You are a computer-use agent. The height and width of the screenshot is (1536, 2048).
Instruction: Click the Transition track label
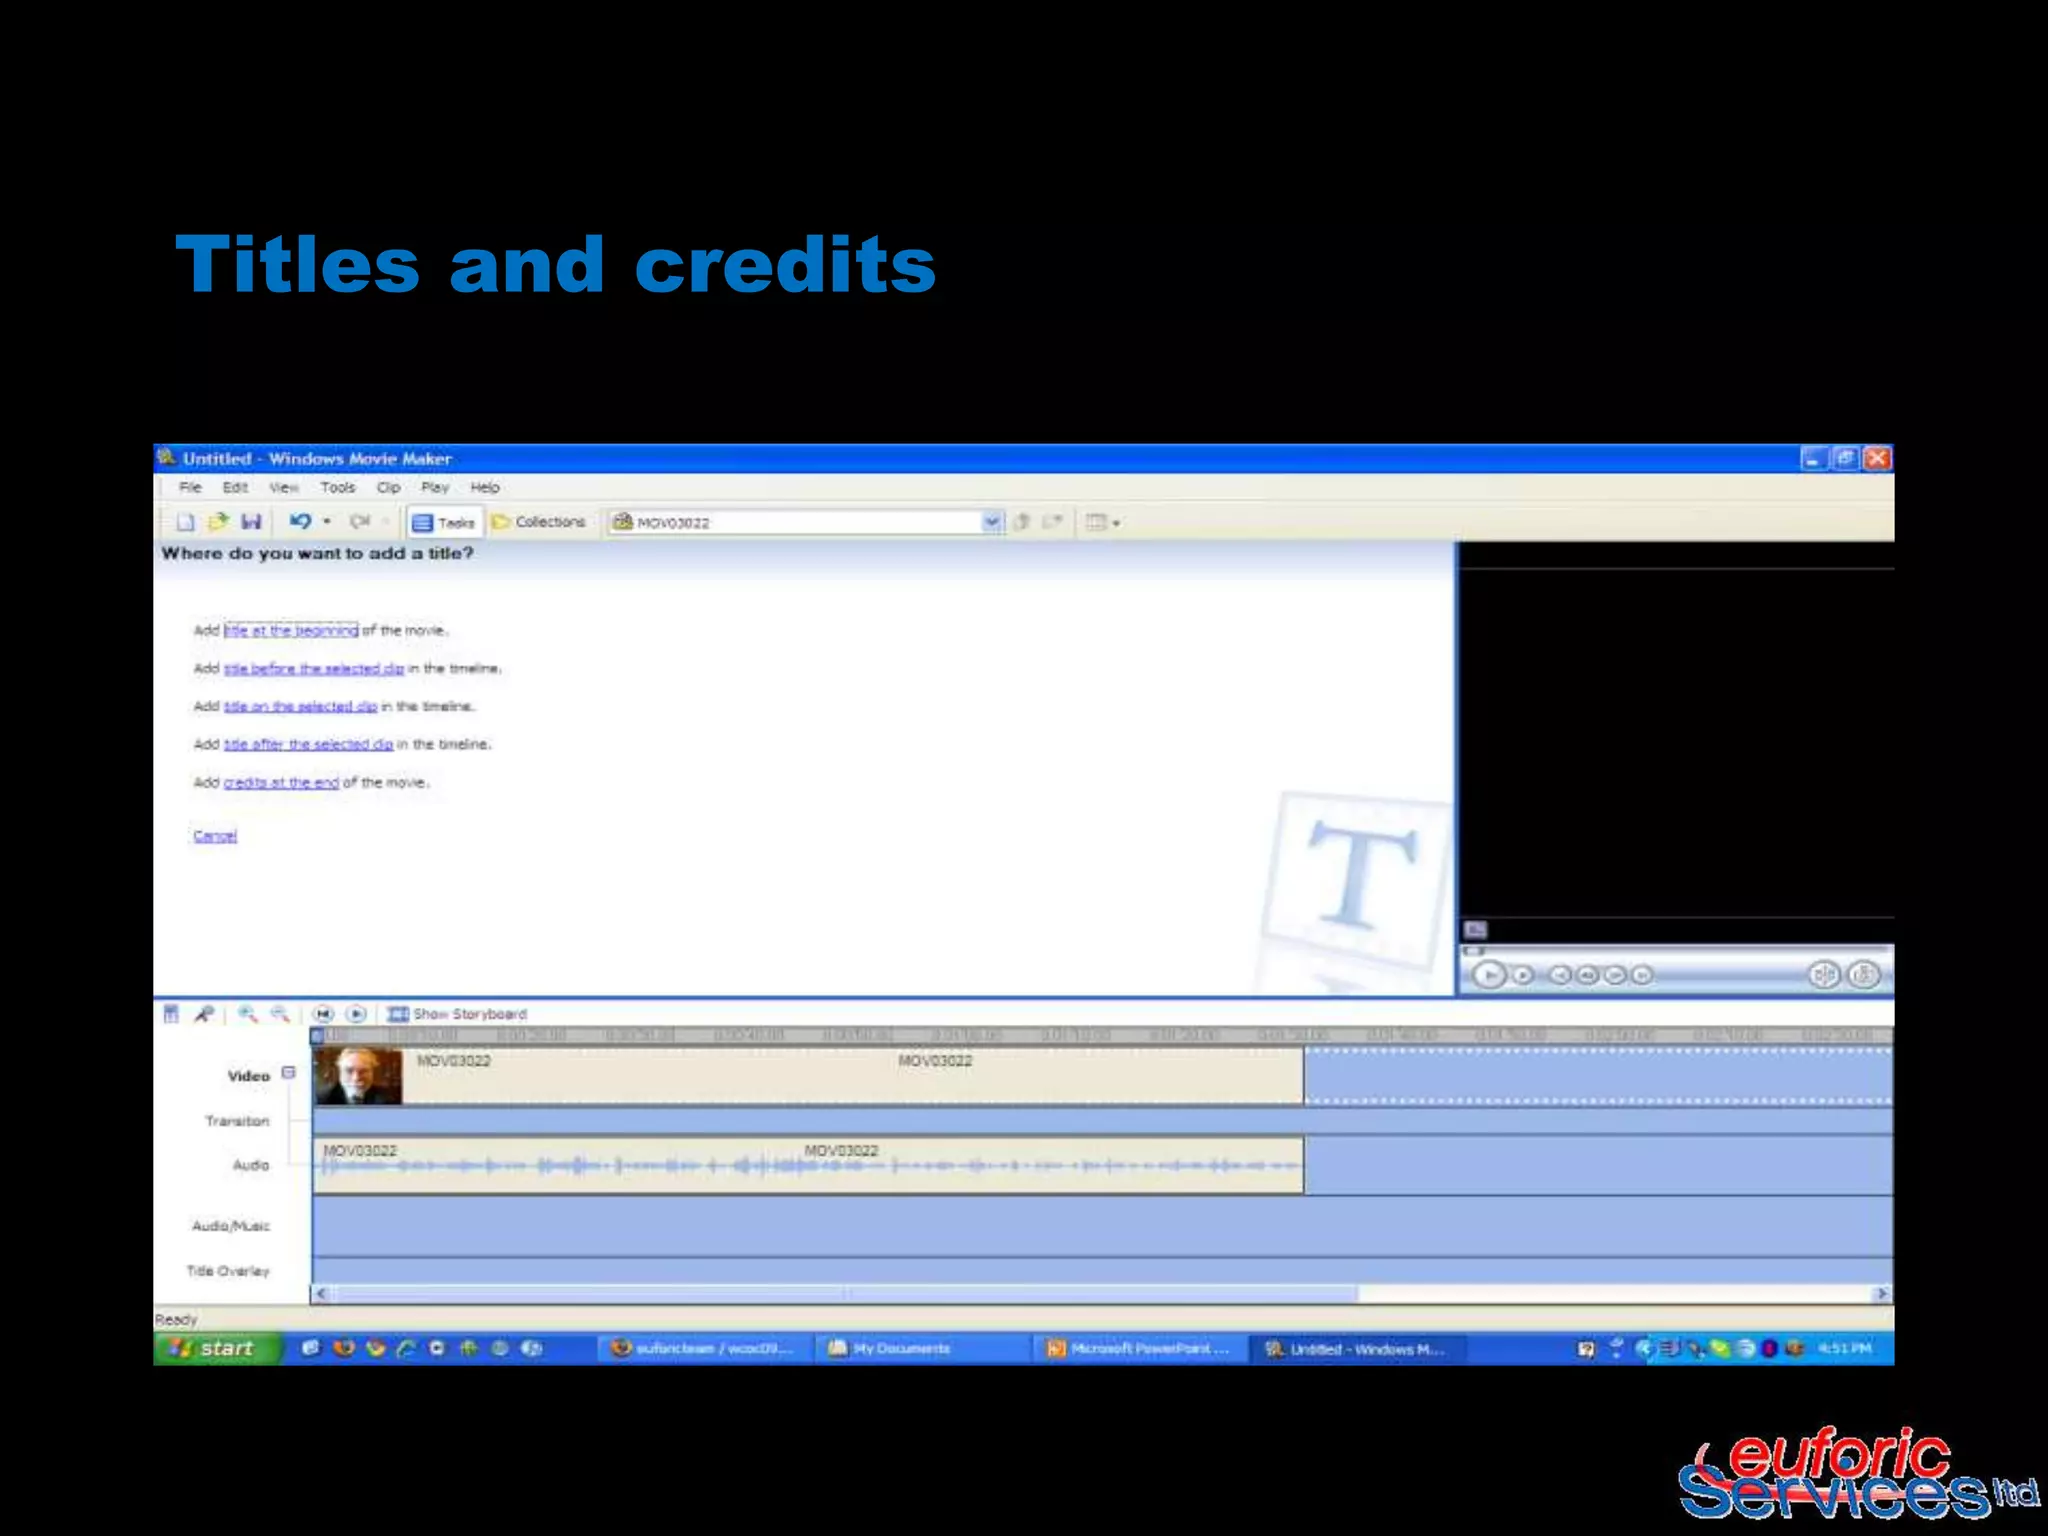tap(237, 1121)
